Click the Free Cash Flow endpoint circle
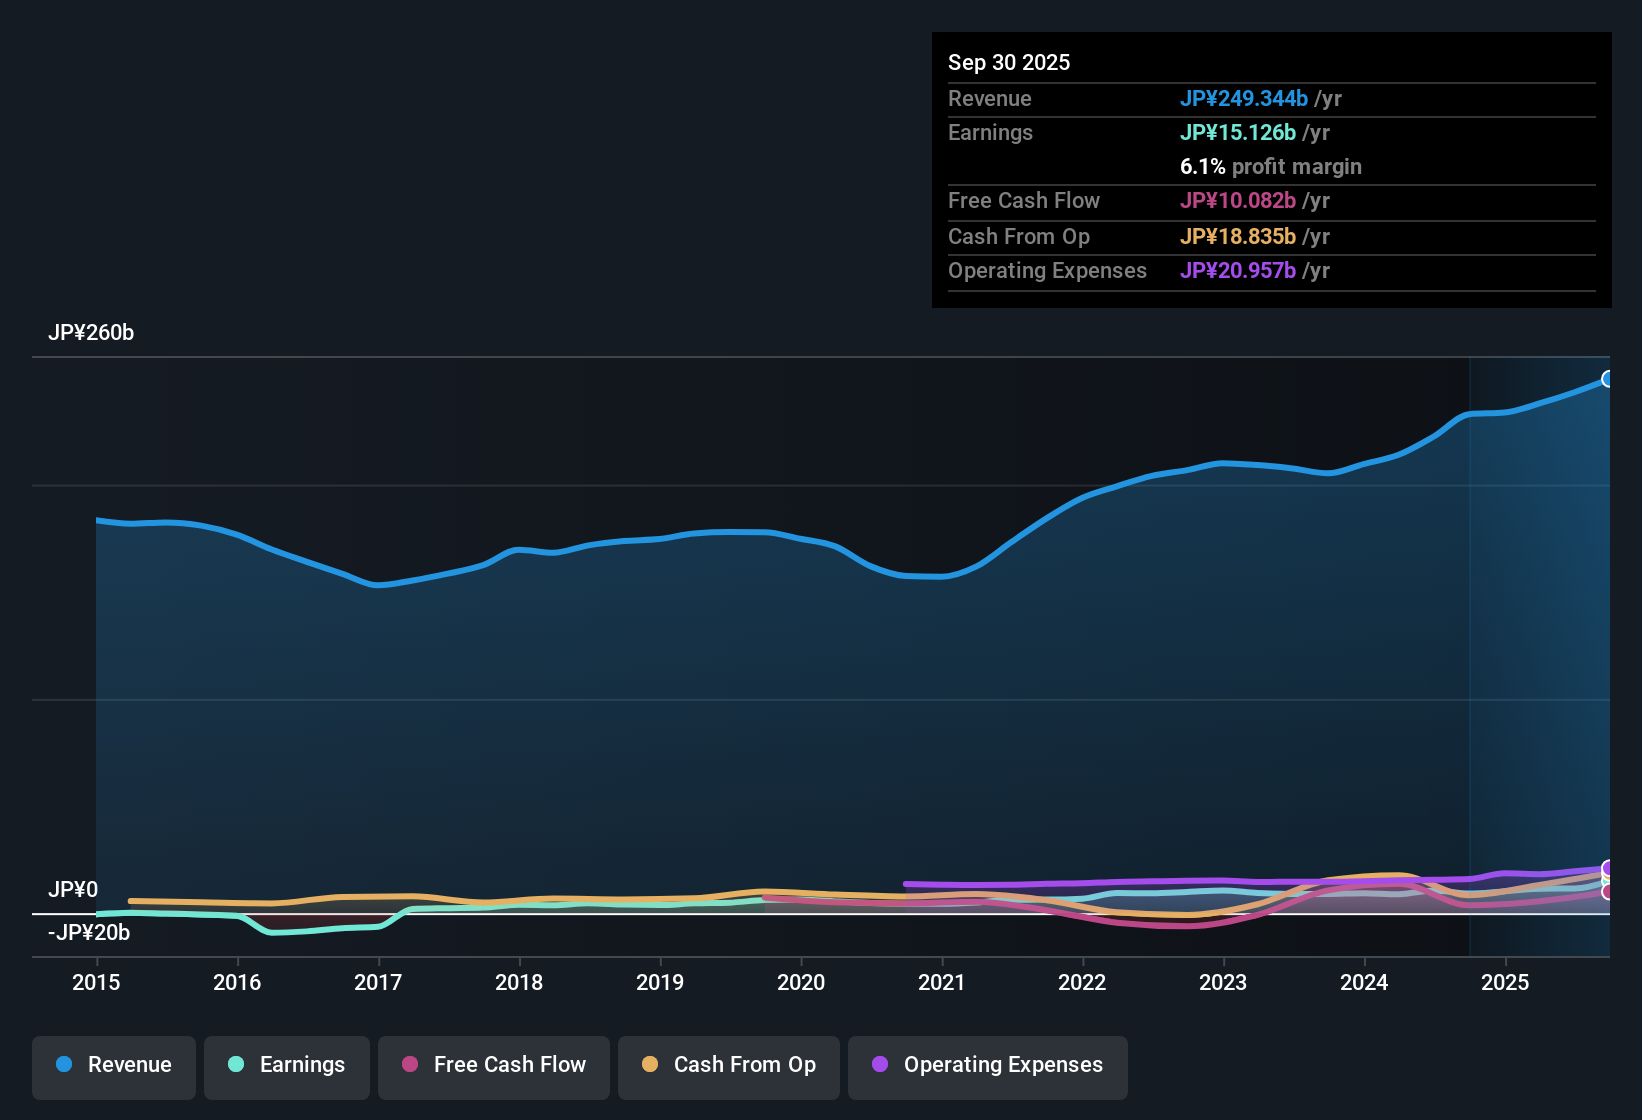The width and height of the screenshot is (1642, 1120). (1606, 891)
